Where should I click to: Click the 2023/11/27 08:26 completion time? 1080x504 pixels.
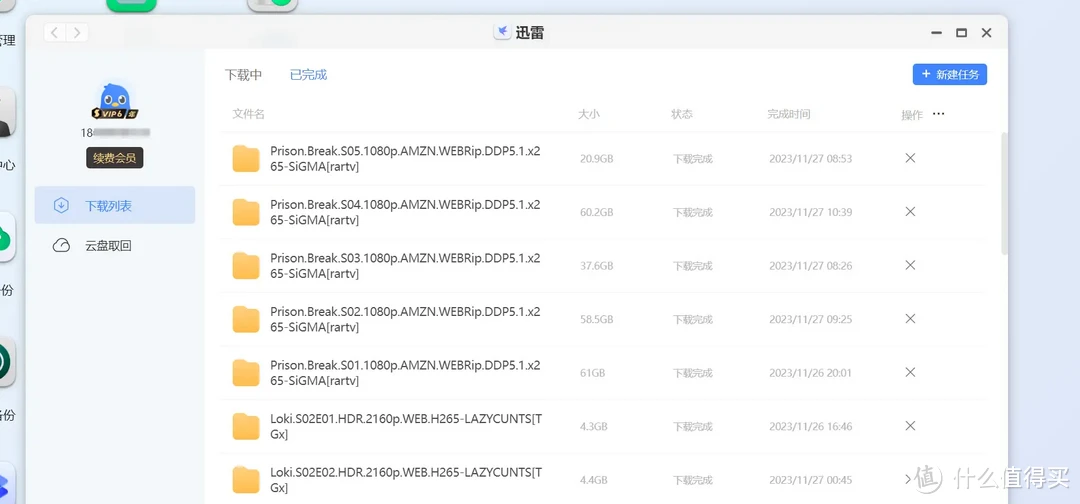pos(811,266)
